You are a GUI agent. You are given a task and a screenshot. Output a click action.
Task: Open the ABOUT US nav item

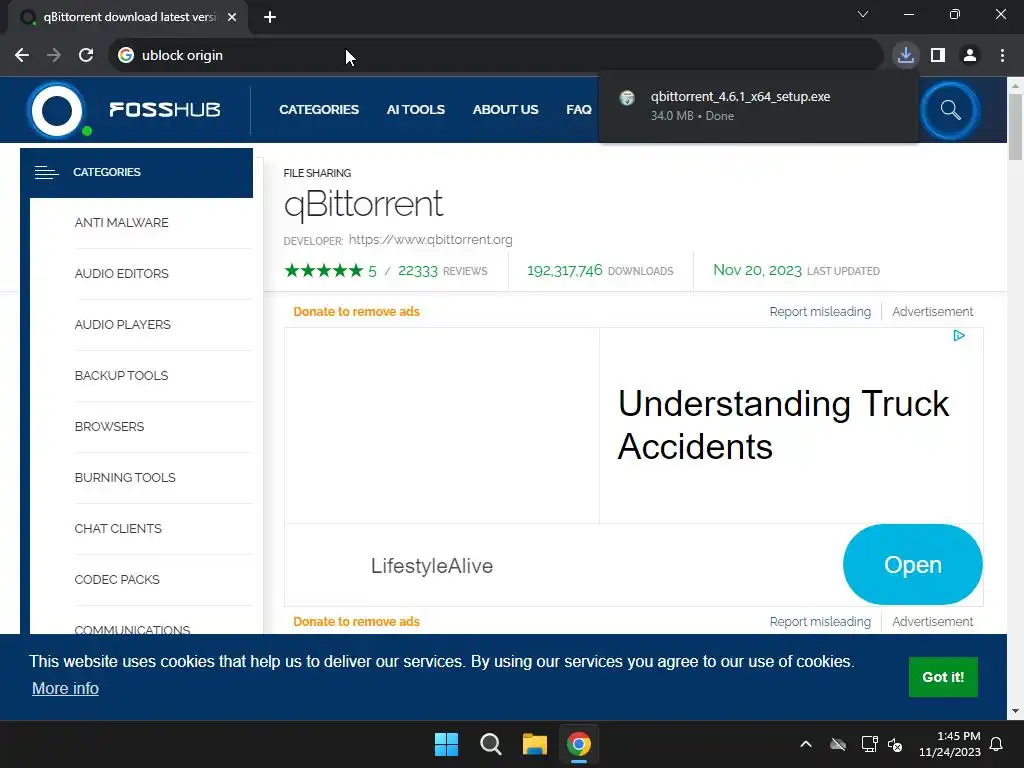click(505, 110)
